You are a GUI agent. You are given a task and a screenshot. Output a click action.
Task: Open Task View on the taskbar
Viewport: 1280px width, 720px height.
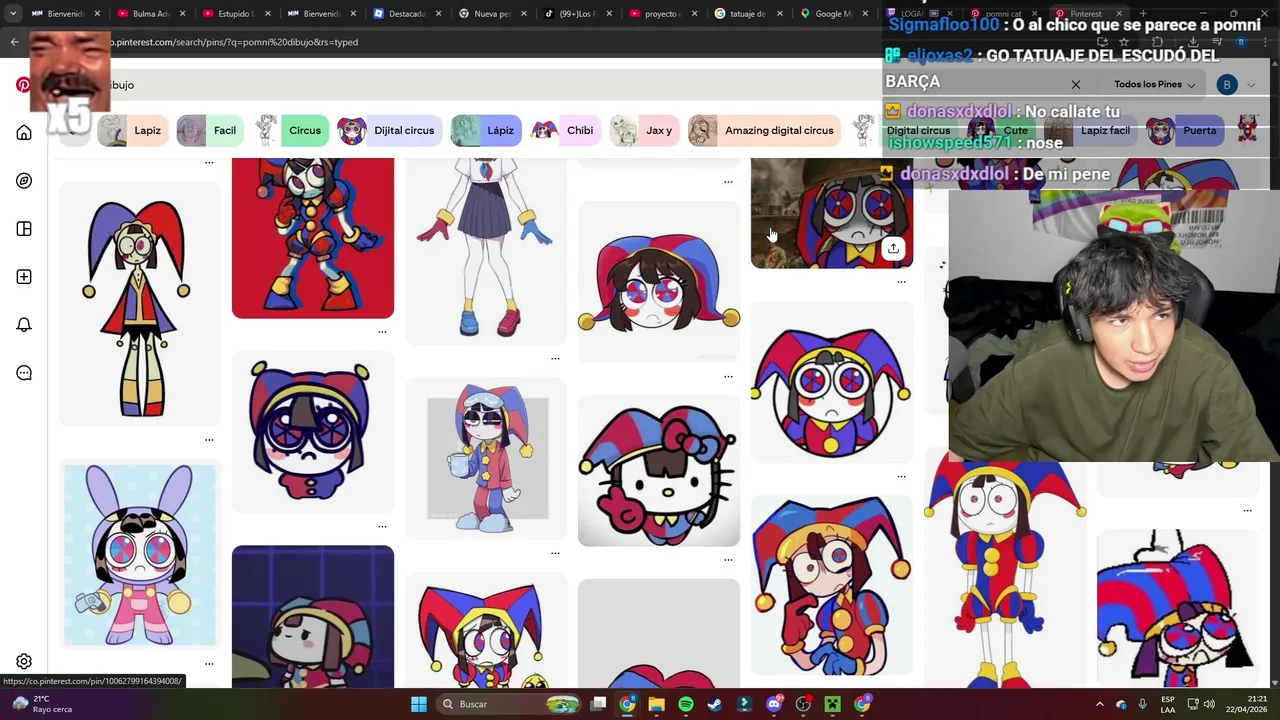(x=598, y=704)
